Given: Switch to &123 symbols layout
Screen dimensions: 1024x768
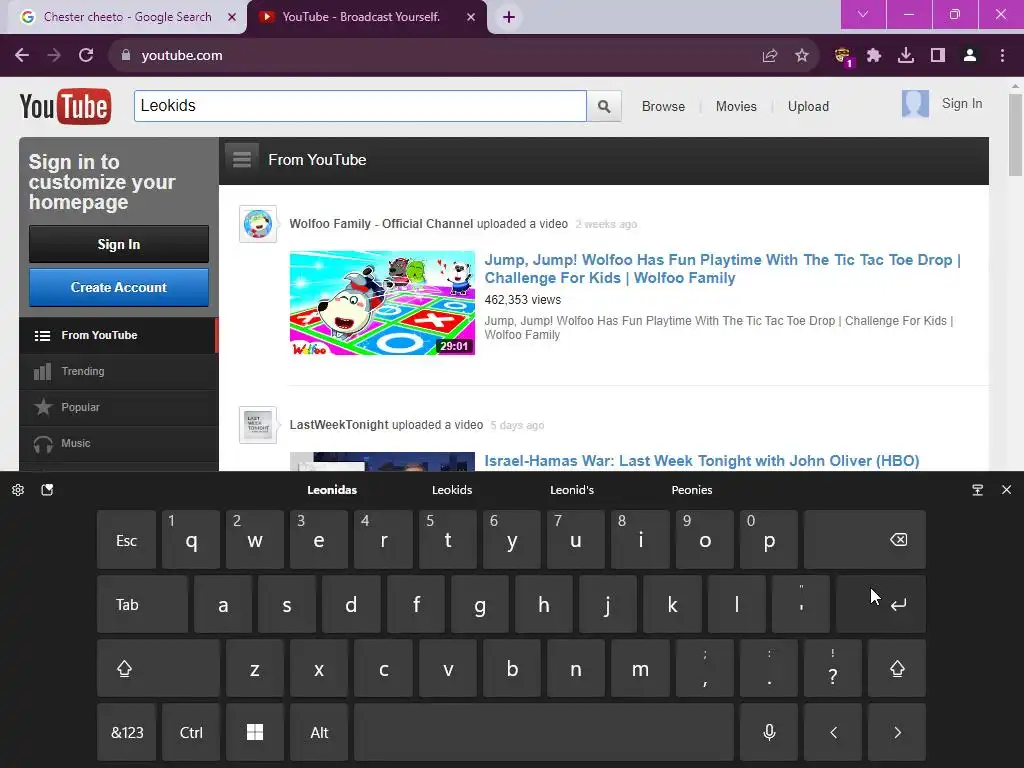Looking at the screenshot, I should 127,732.
